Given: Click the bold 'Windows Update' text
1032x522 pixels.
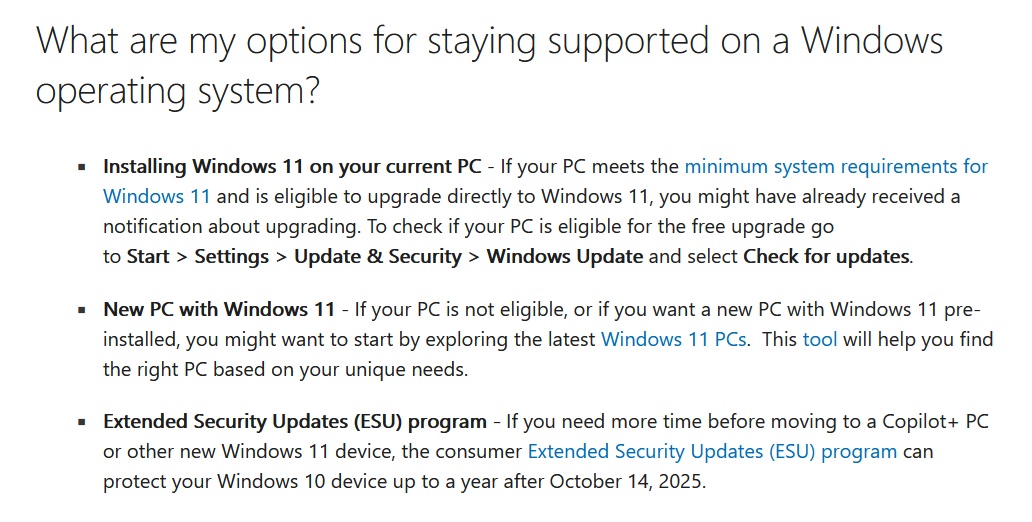Looking at the screenshot, I should [565, 256].
